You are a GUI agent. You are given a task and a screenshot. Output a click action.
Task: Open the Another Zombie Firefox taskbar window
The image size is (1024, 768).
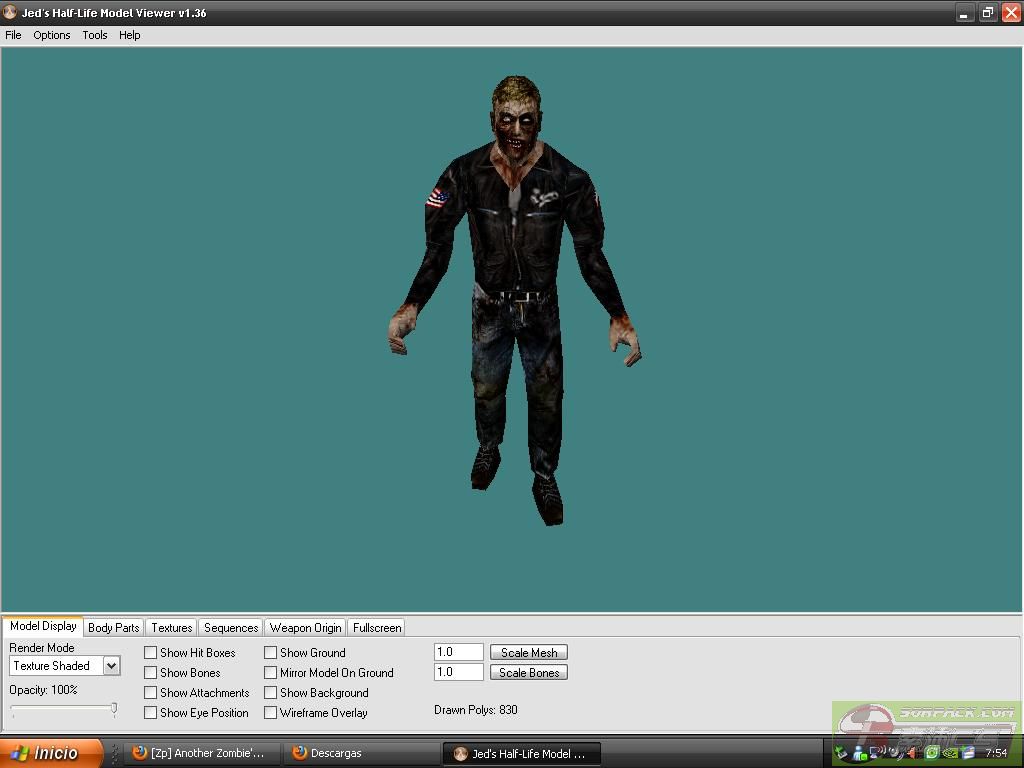pos(200,753)
